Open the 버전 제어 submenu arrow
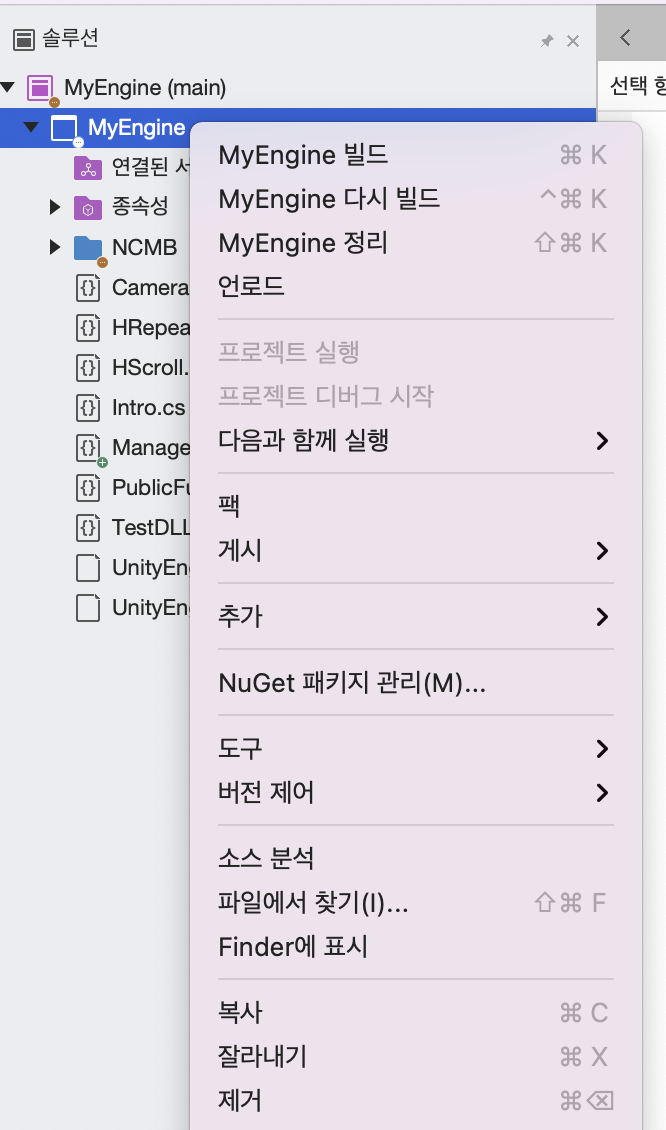The width and height of the screenshot is (666, 1130). (x=603, y=793)
